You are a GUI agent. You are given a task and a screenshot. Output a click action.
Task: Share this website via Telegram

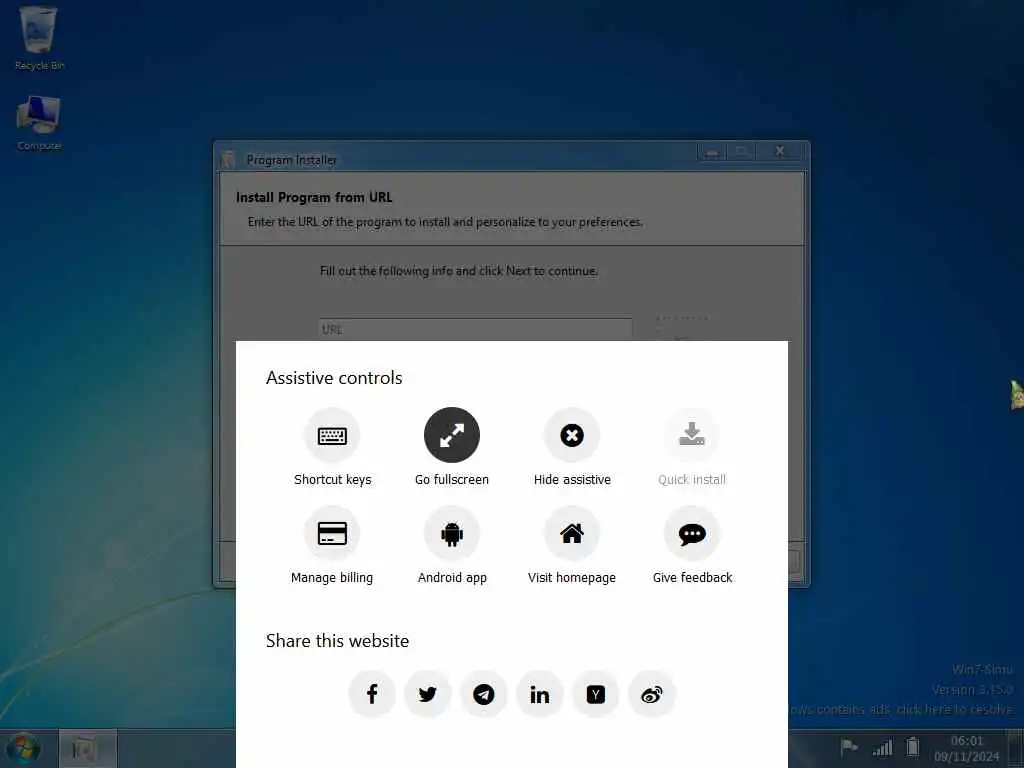[484, 694]
